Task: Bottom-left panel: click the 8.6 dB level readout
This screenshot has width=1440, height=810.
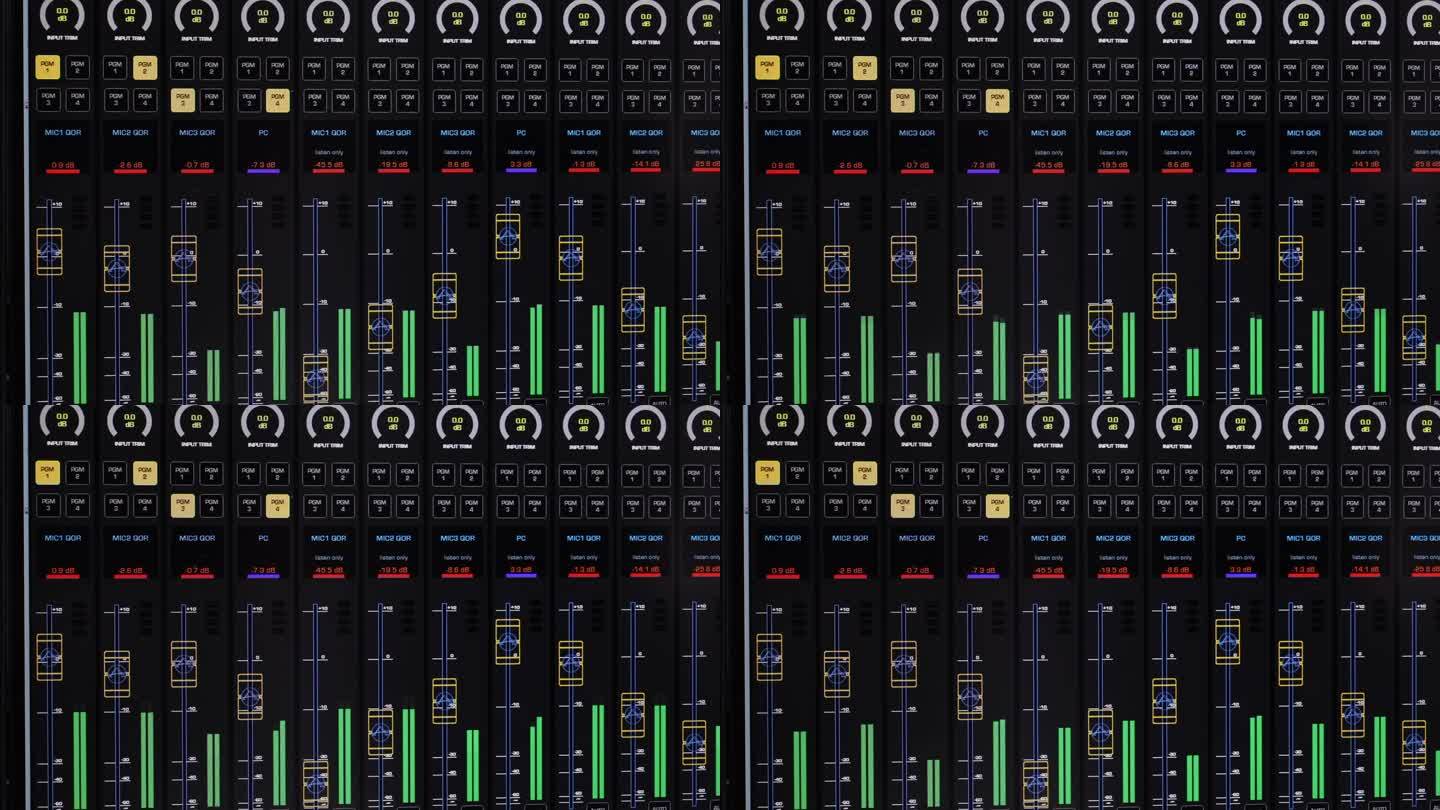Action: tap(457, 569)
